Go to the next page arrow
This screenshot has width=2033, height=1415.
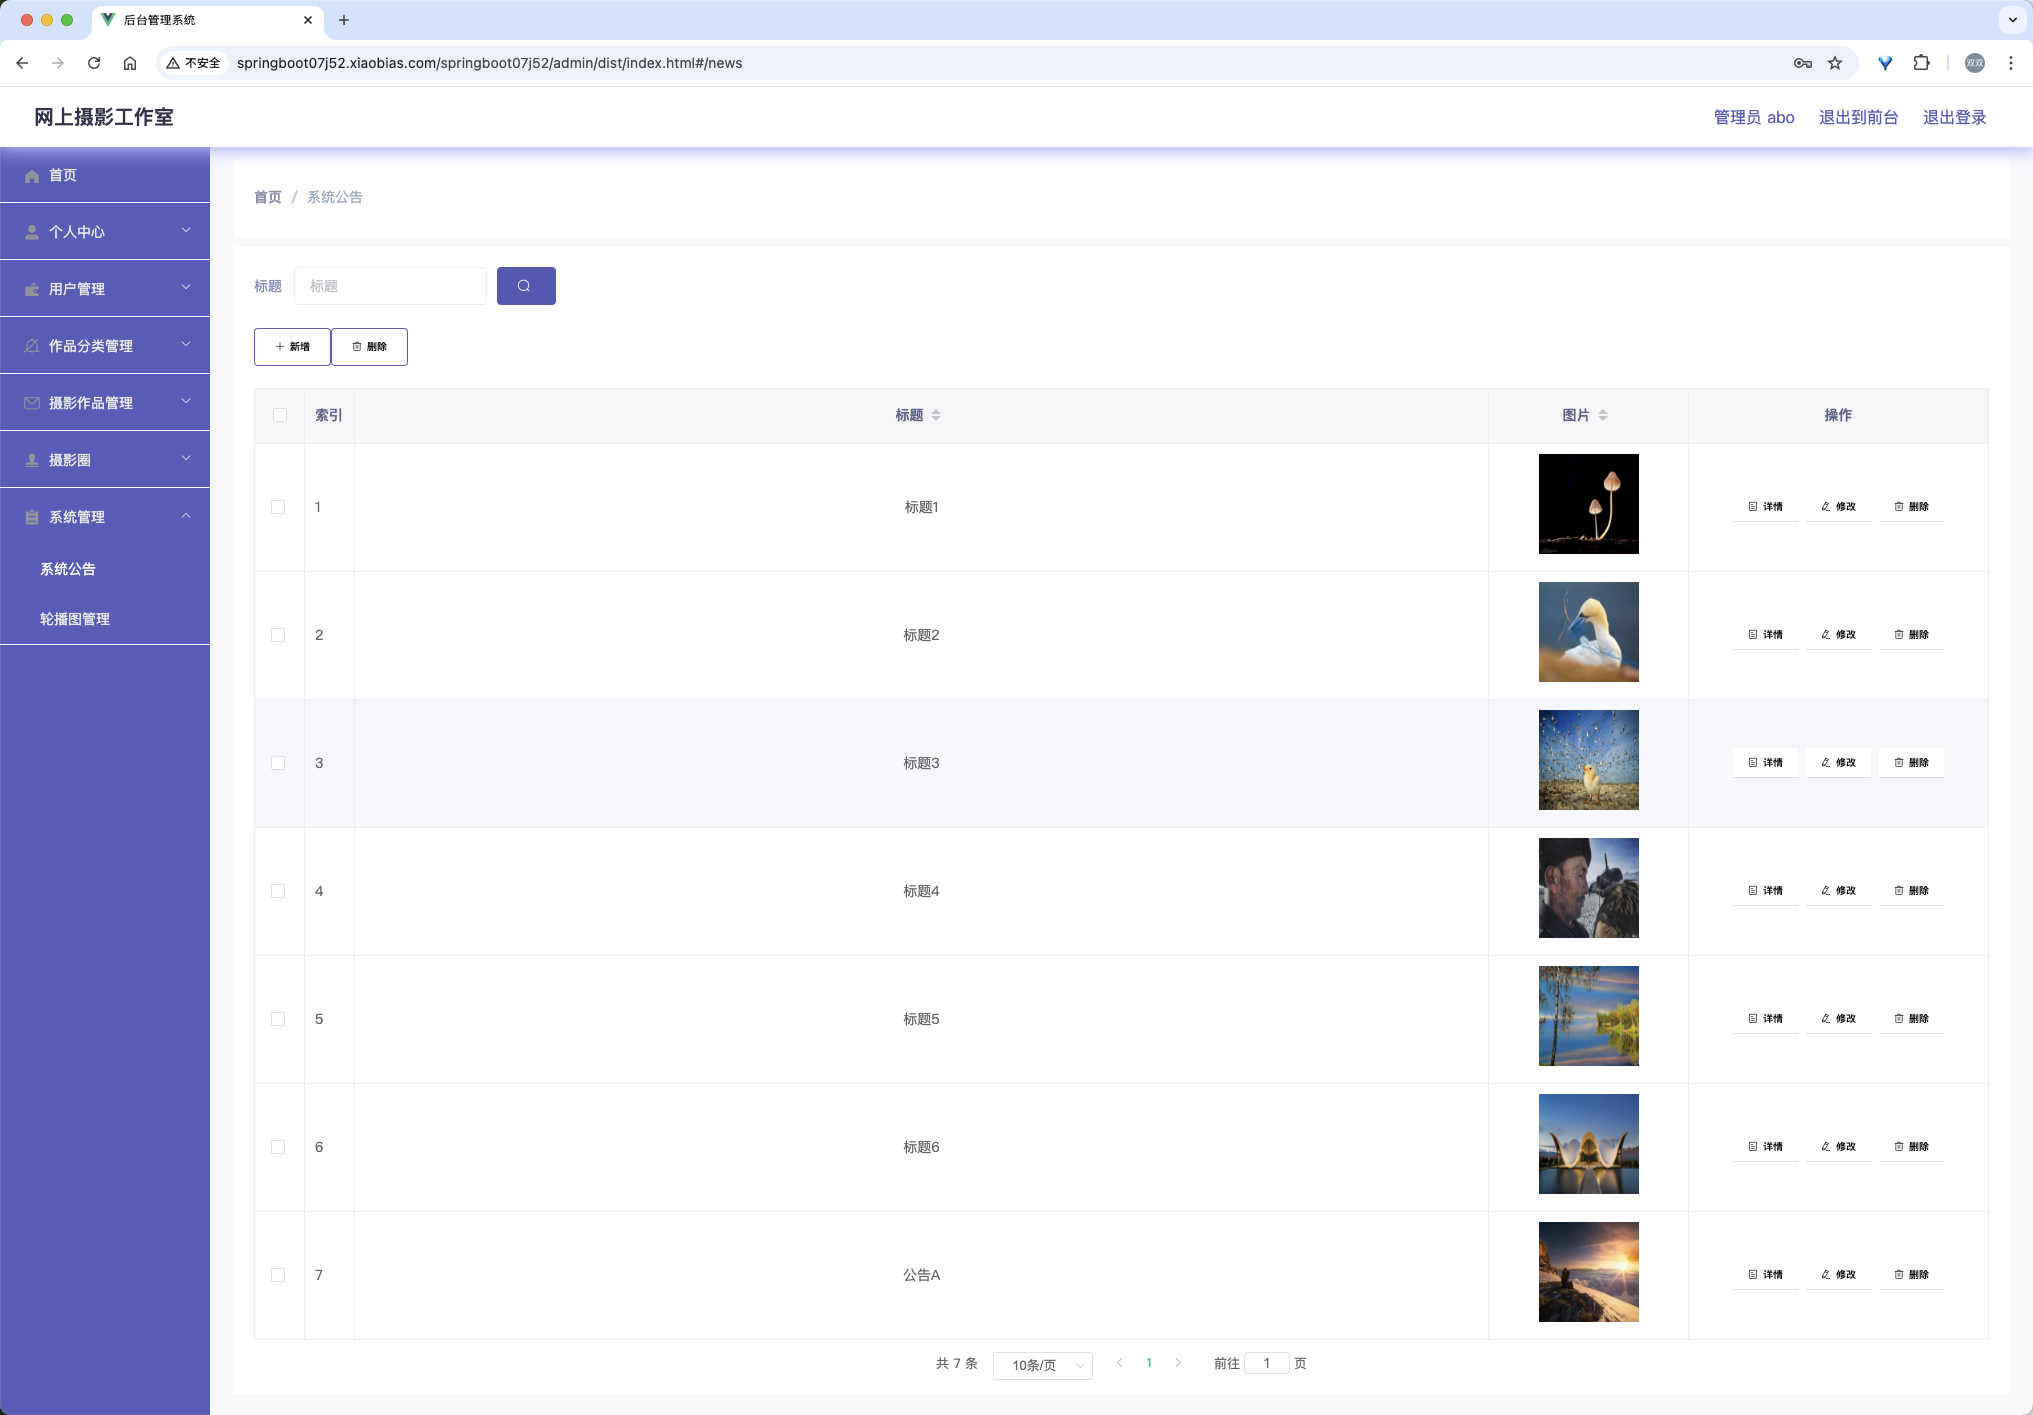[1178, 1363]
